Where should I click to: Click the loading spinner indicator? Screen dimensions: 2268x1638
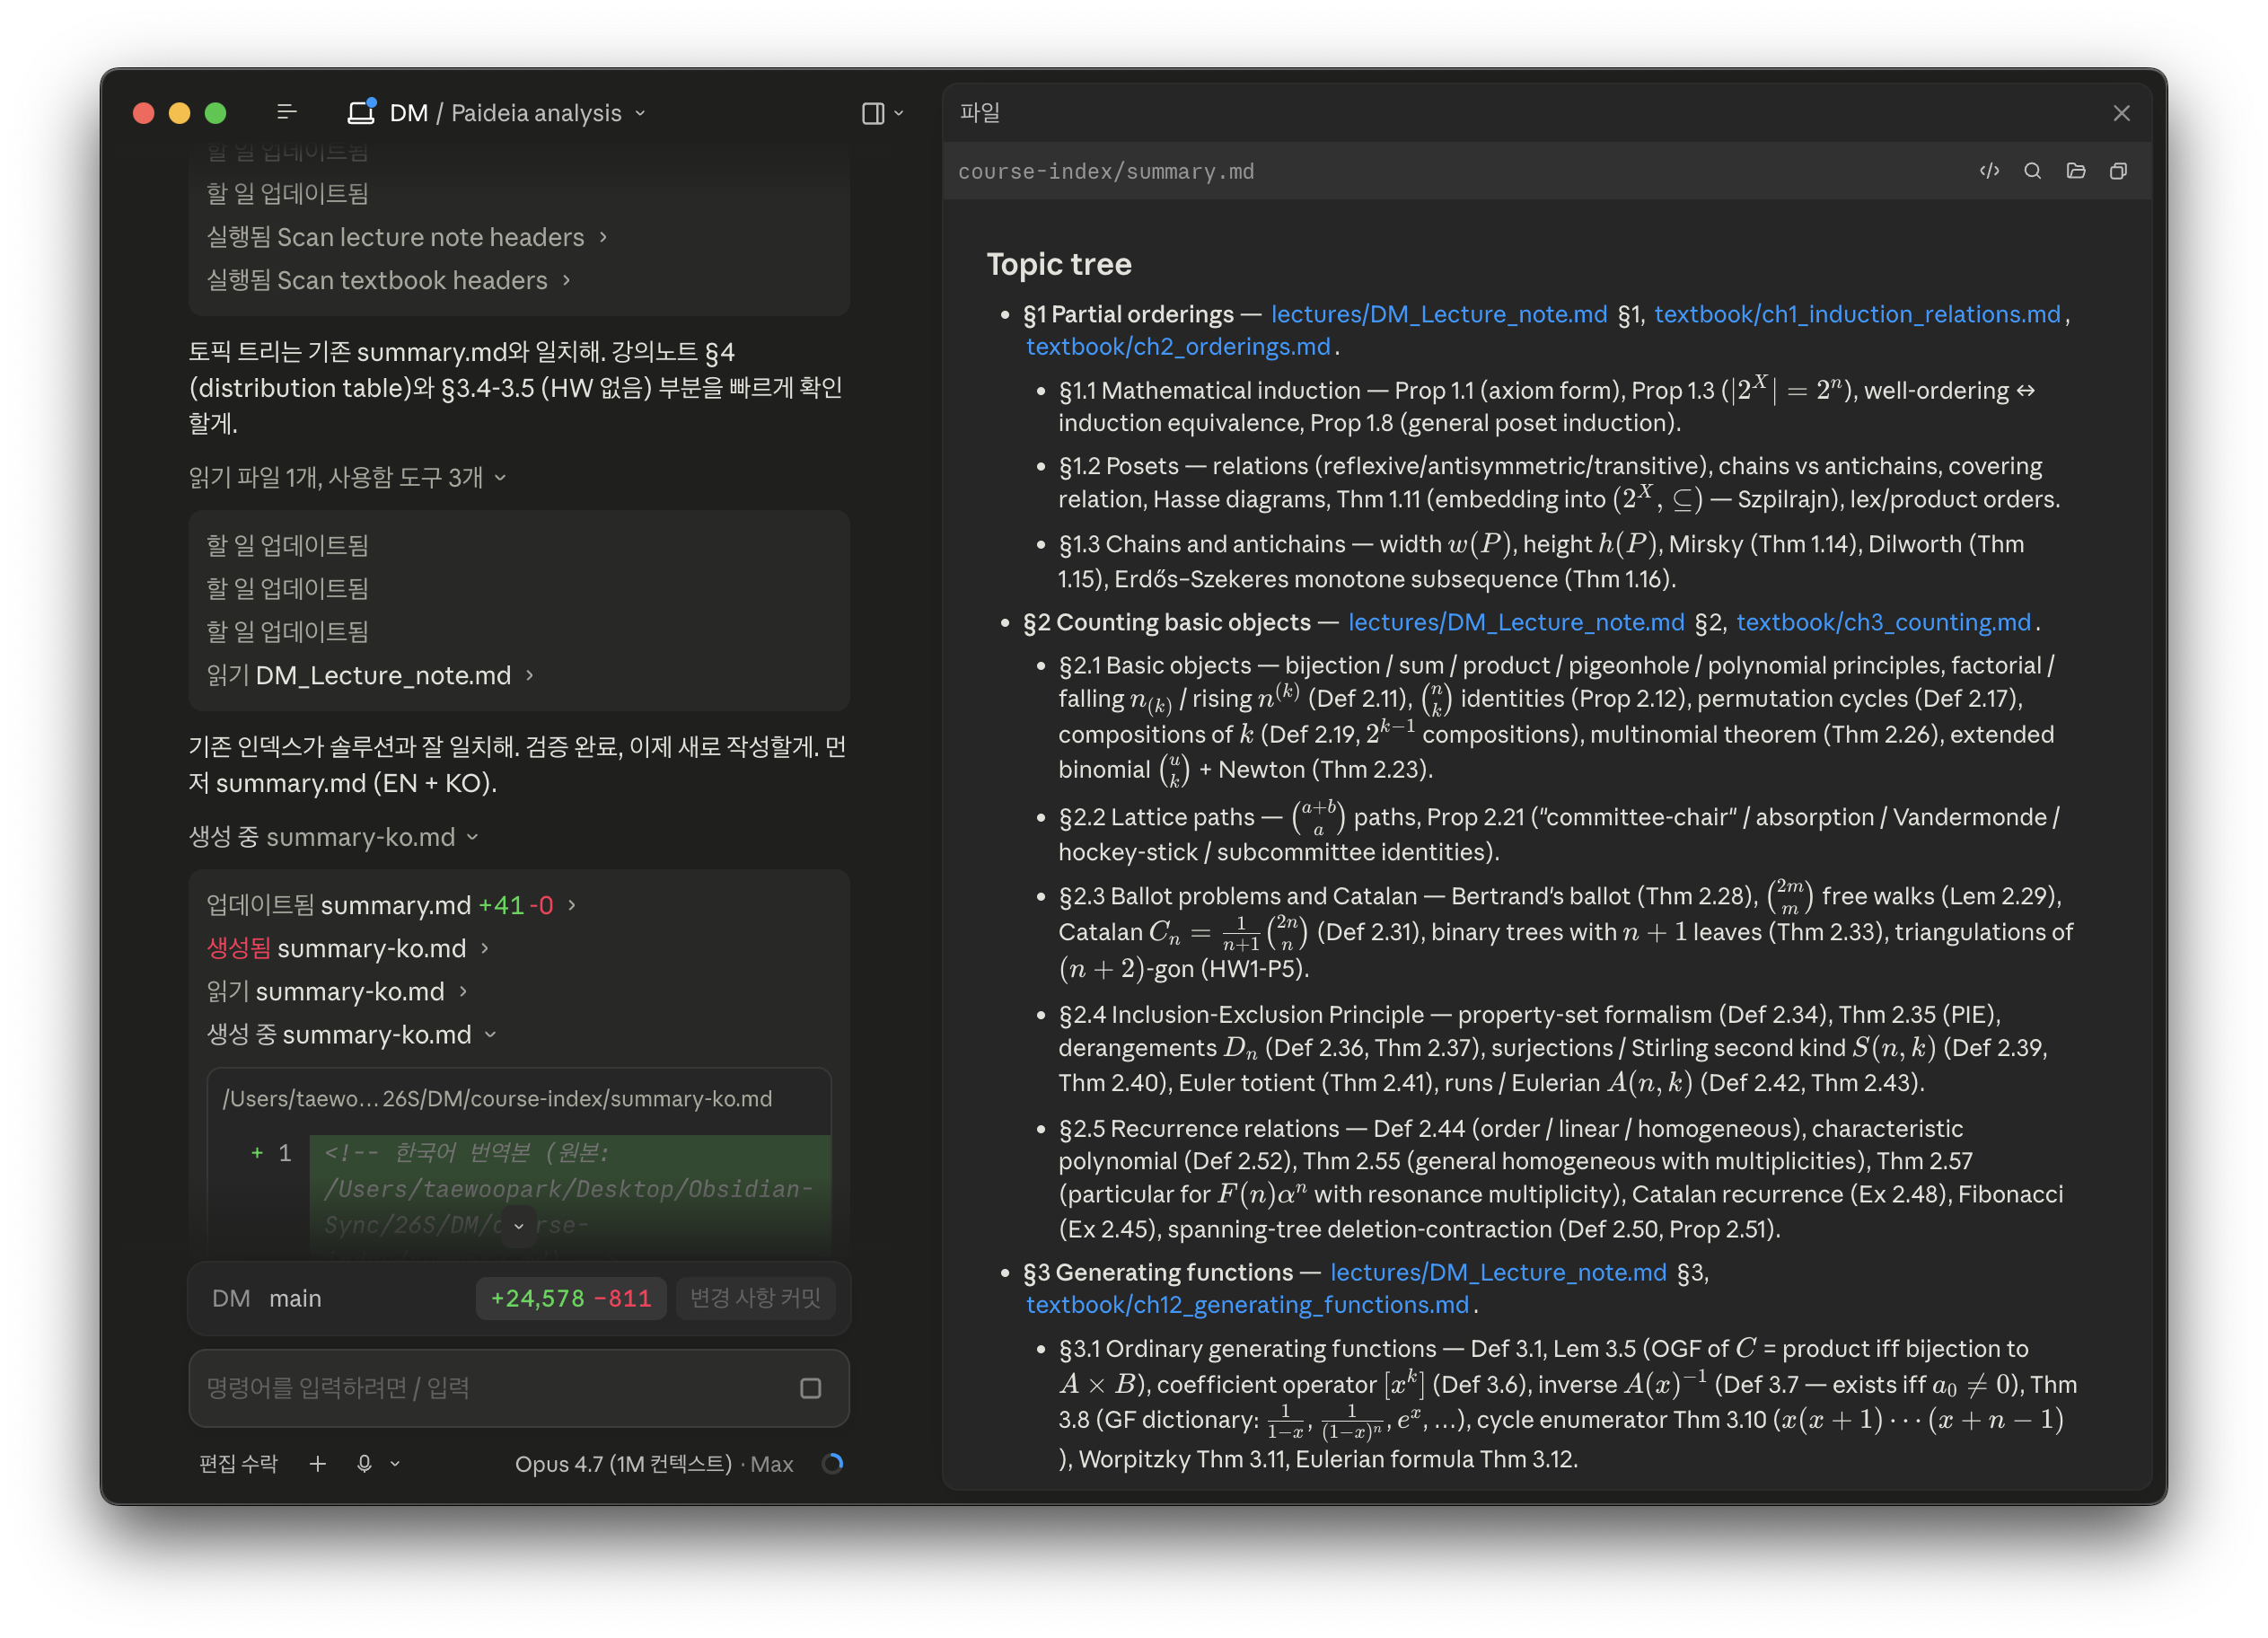832,1463
